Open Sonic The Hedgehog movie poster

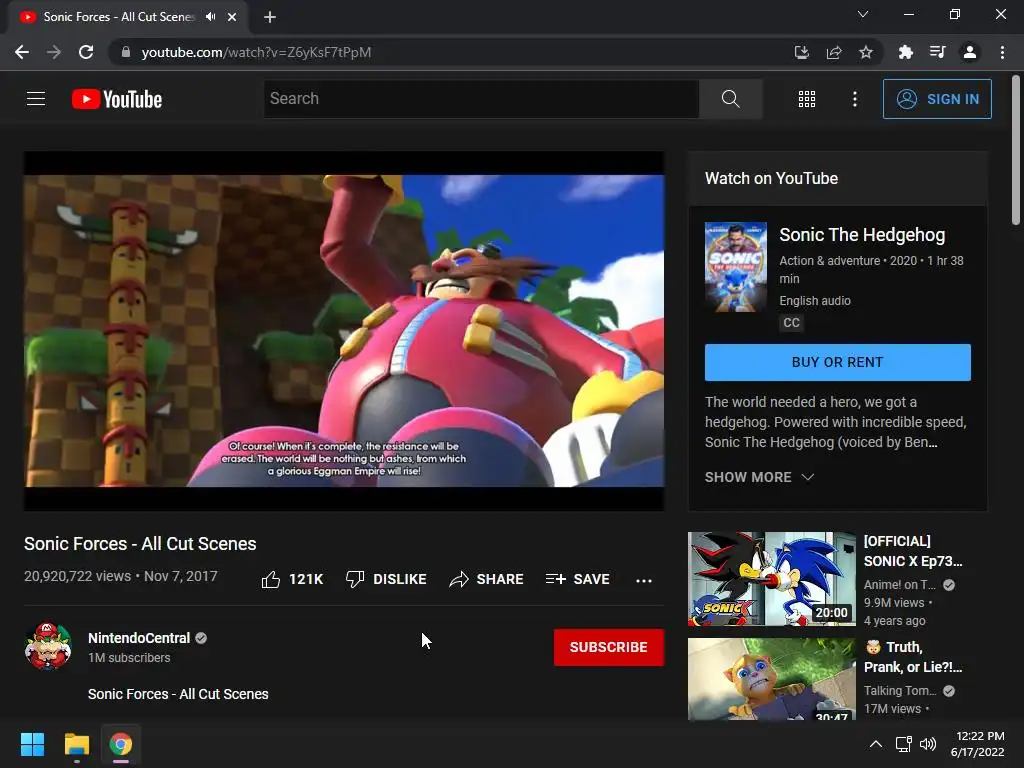[736, 267]
